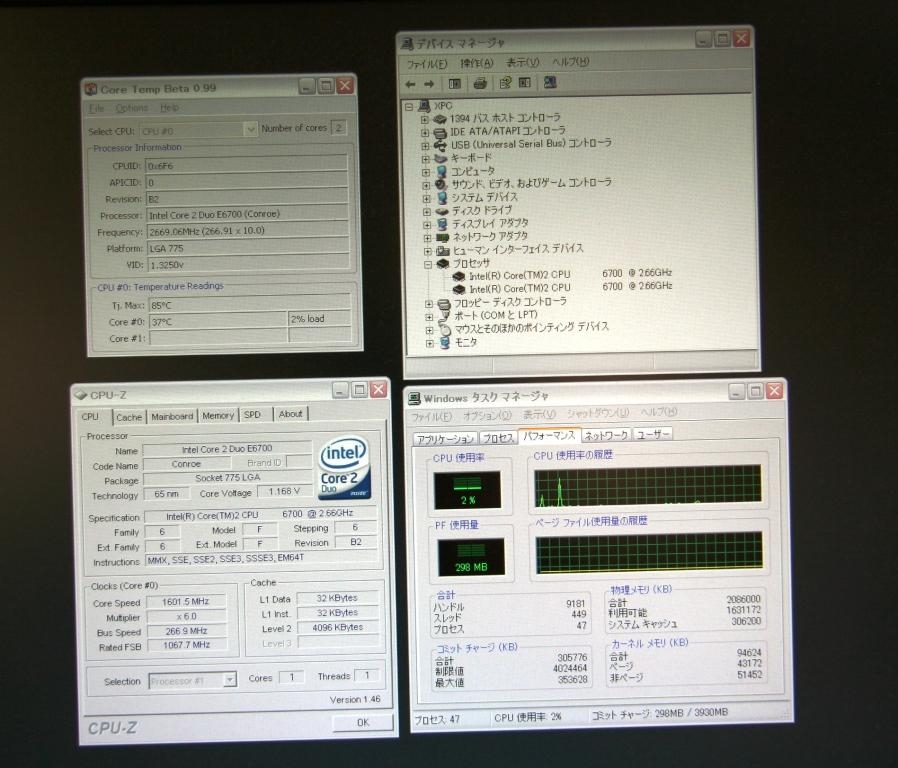Open the Help menu in Core Temp
The image size is (898, 768).
pos(169,108)
